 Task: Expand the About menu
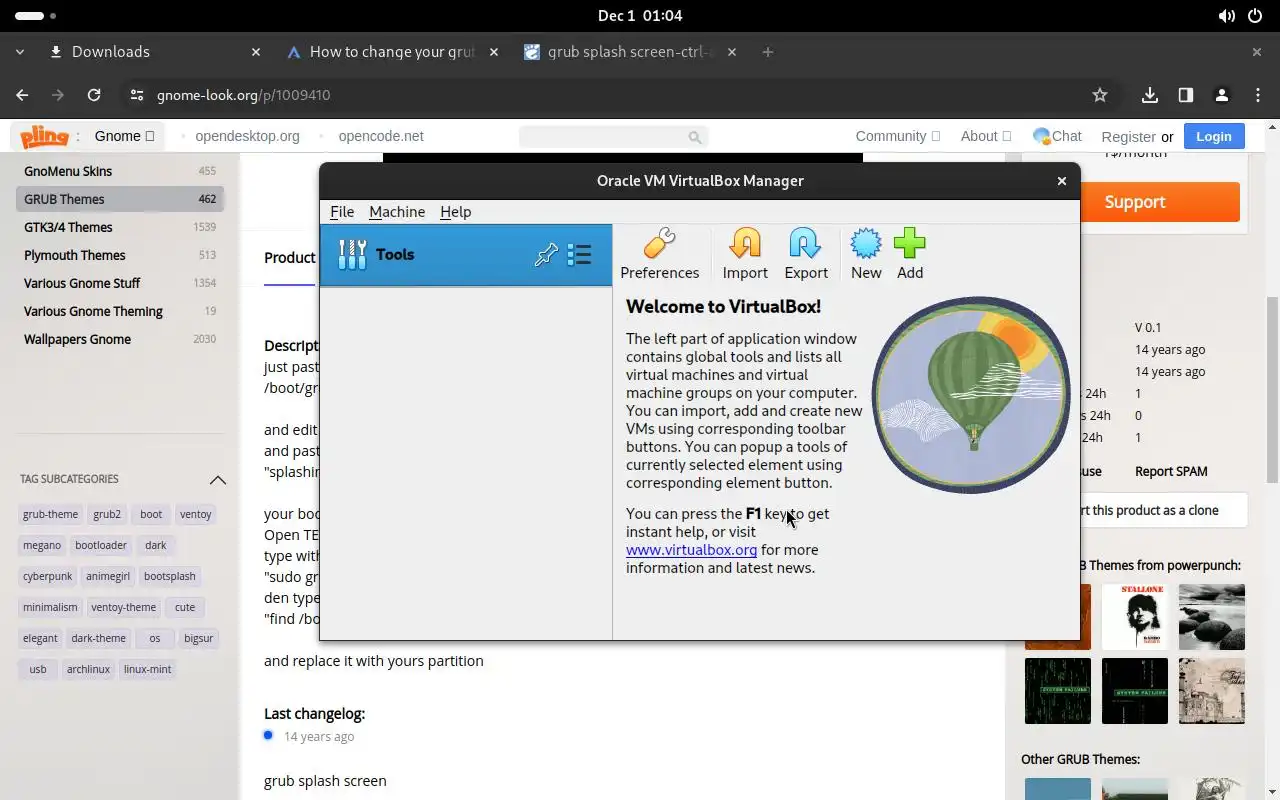pos(985,136)
